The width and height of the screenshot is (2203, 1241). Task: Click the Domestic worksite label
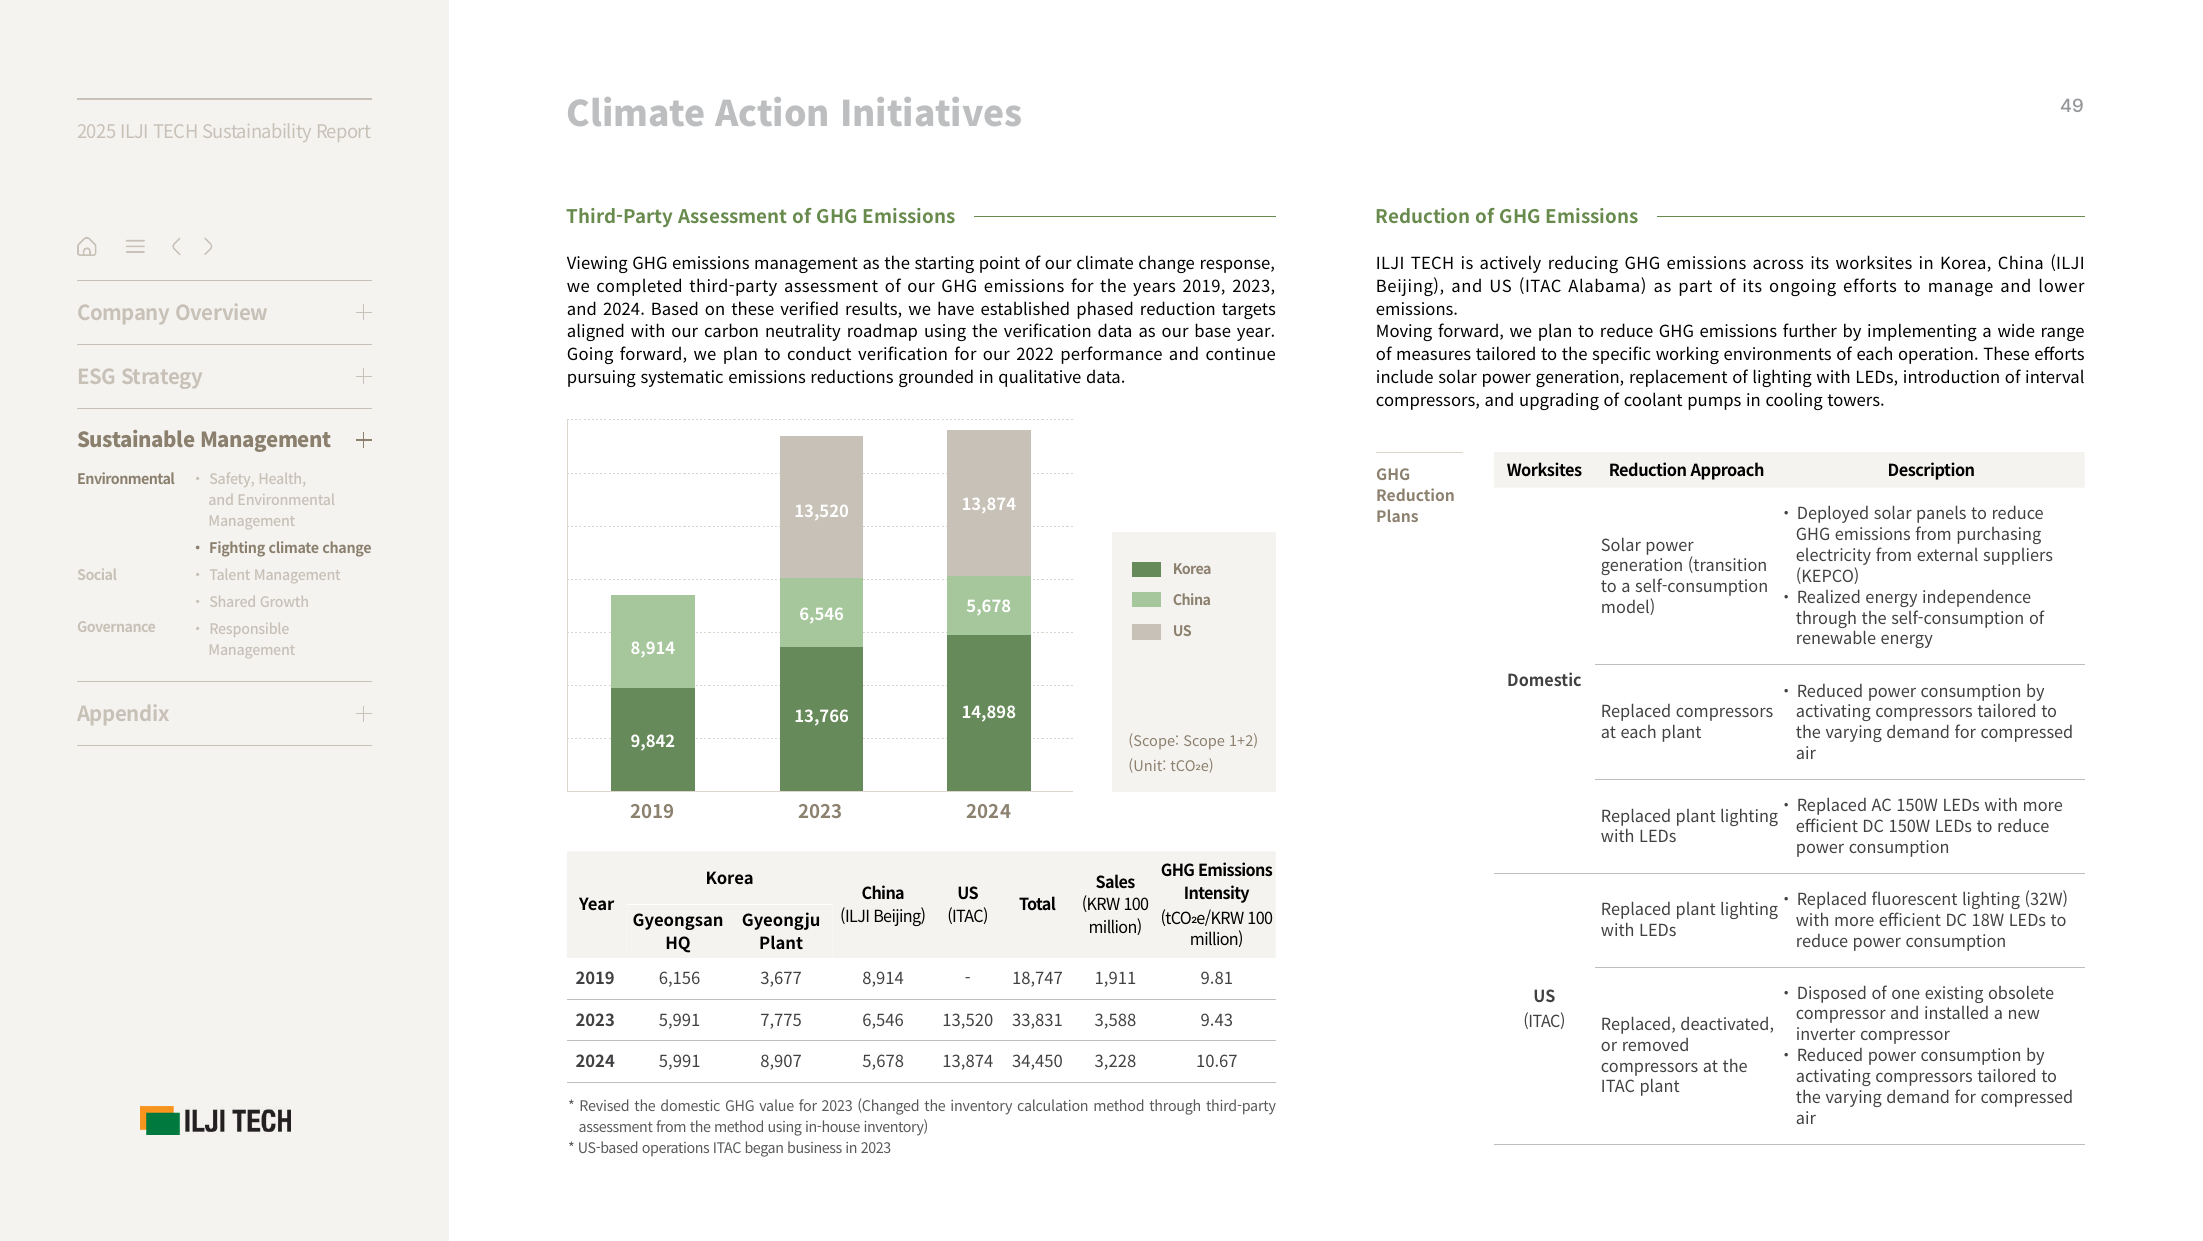[x=1544, y=680]
